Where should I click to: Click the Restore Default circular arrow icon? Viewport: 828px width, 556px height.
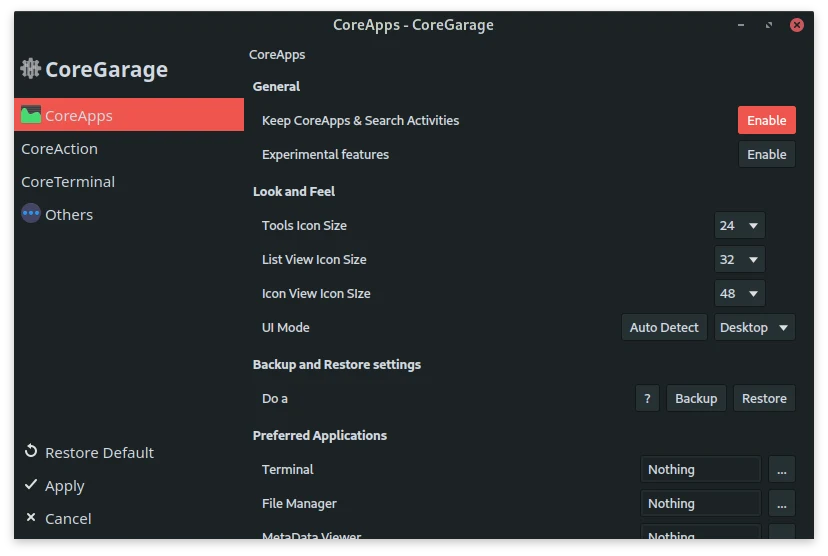click(x=31, y=451)
